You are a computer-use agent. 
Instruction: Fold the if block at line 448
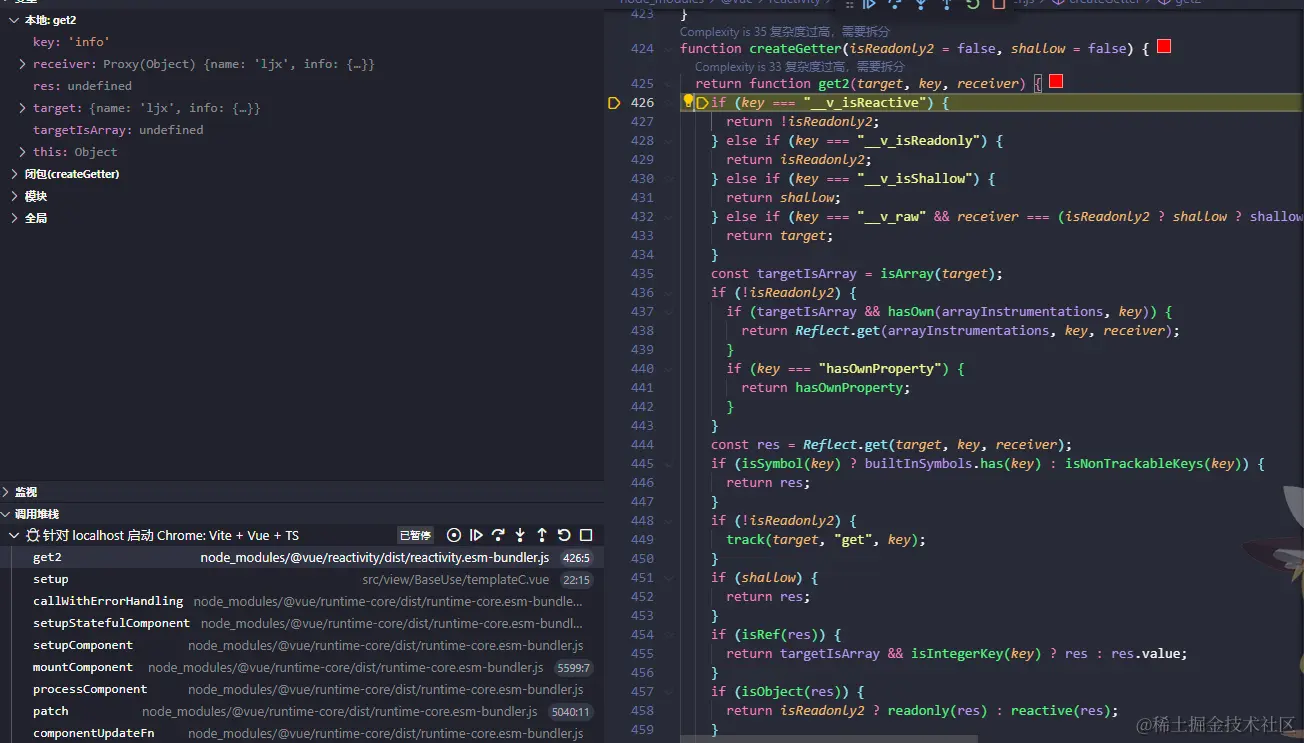point(667,521)
